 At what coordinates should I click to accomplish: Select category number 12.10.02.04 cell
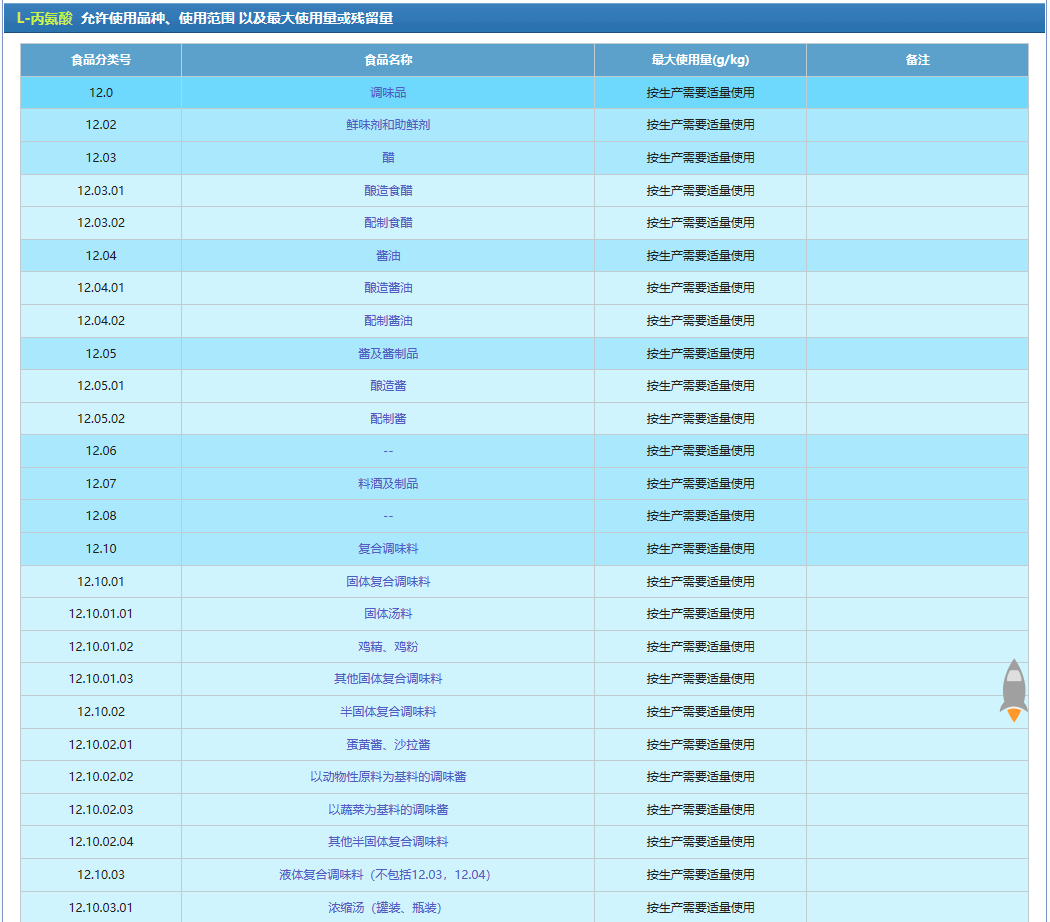100,841
